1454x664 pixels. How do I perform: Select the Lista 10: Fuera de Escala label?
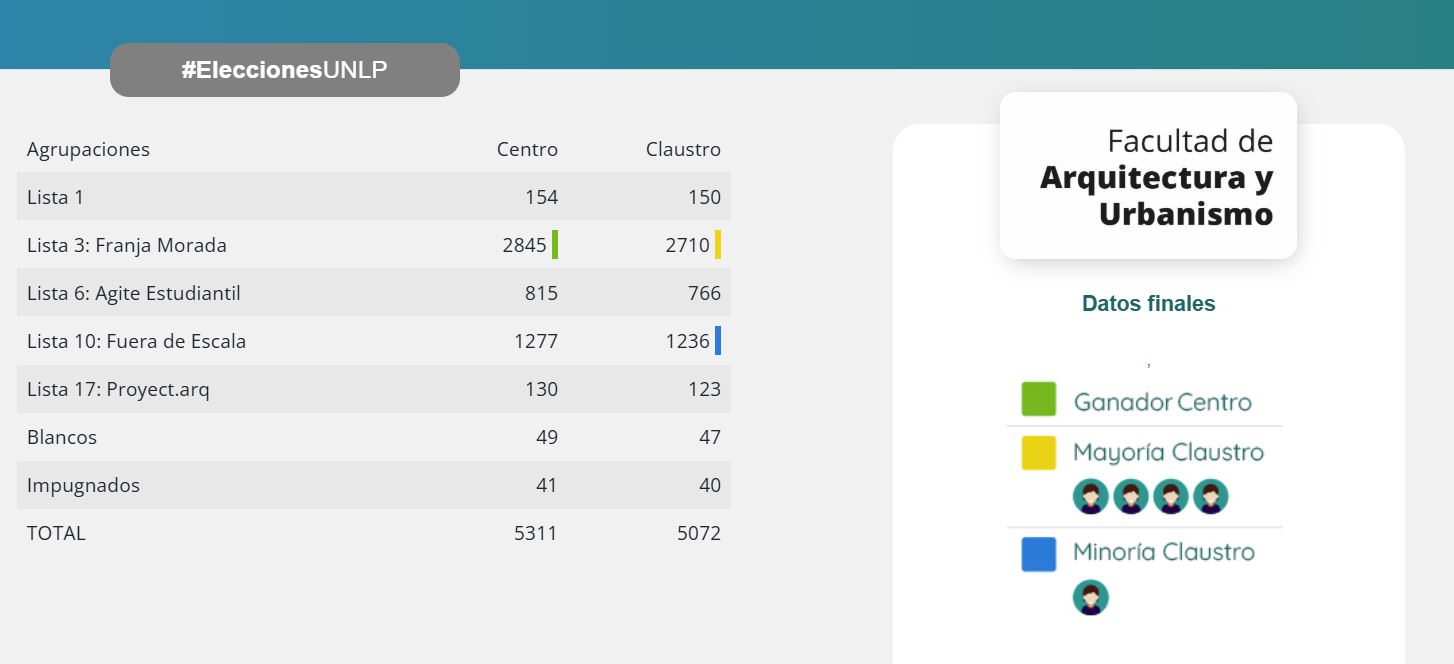point(136,341)
